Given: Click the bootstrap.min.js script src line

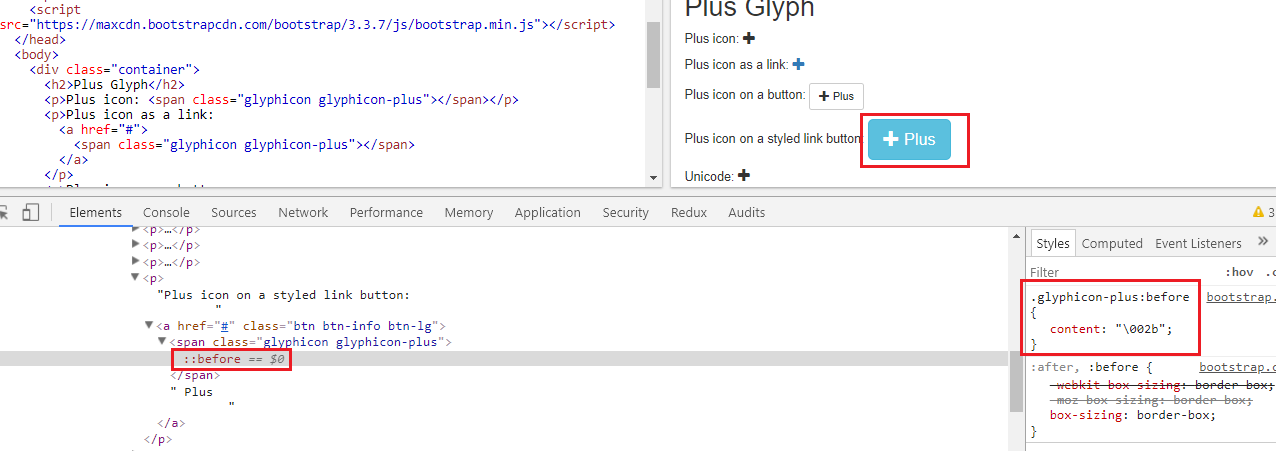Looking at the screenshot, I should (308, 24).
